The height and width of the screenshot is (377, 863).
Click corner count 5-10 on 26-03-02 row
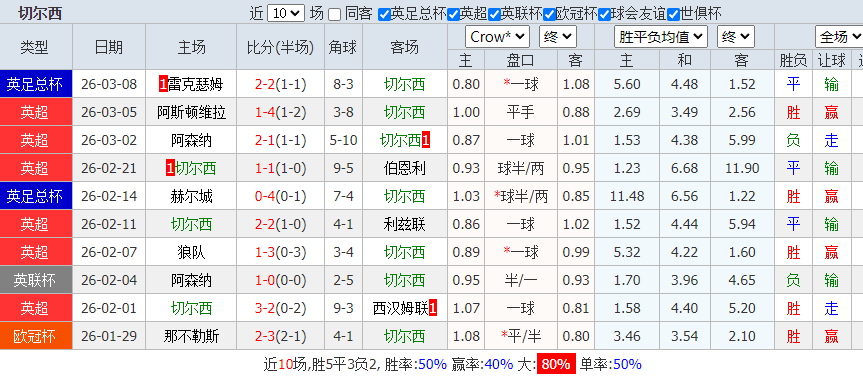343,140
